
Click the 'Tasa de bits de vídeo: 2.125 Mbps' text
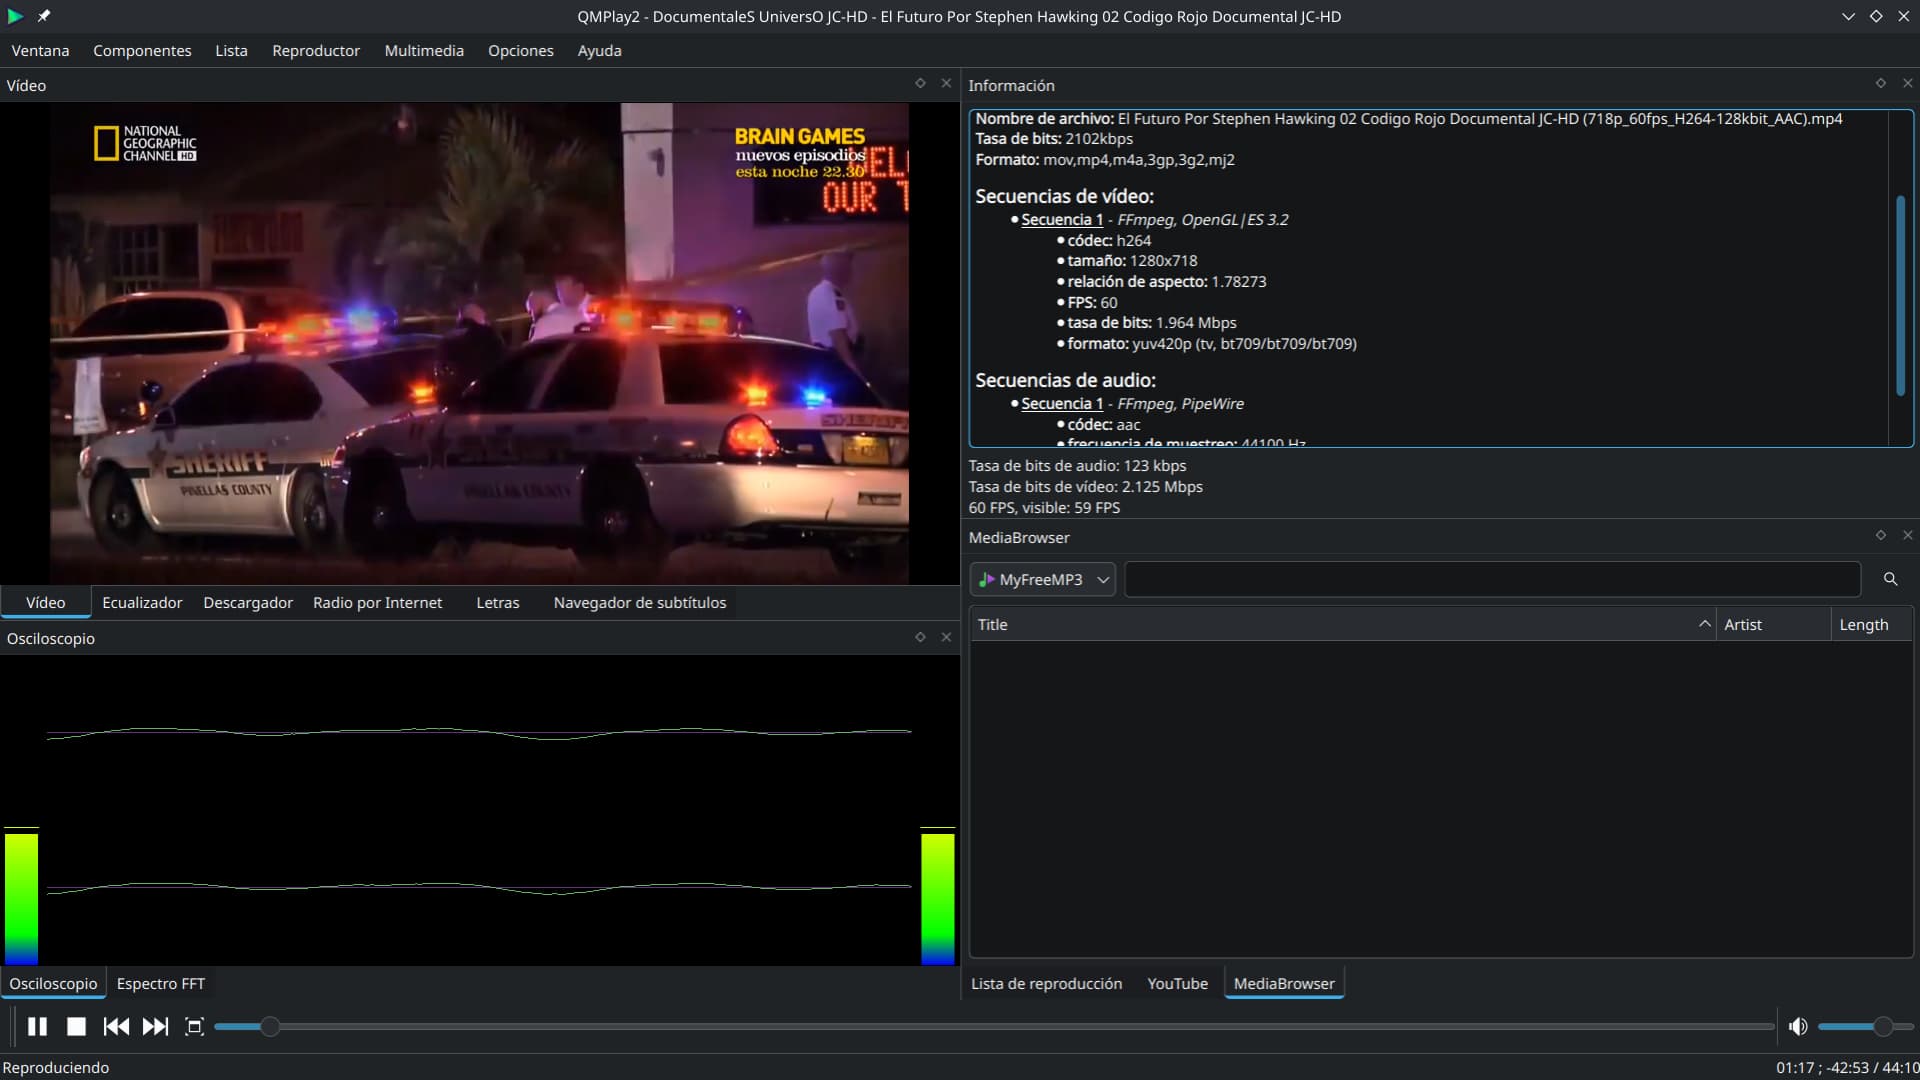(x=1085, y=486)
